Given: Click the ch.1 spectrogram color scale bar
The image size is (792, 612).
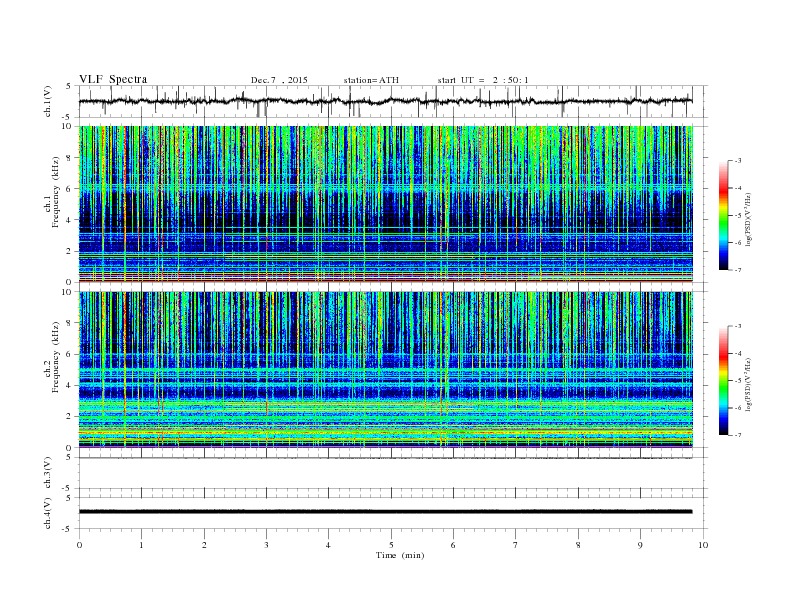Looking at the screenshot, I should coord(723,215).
